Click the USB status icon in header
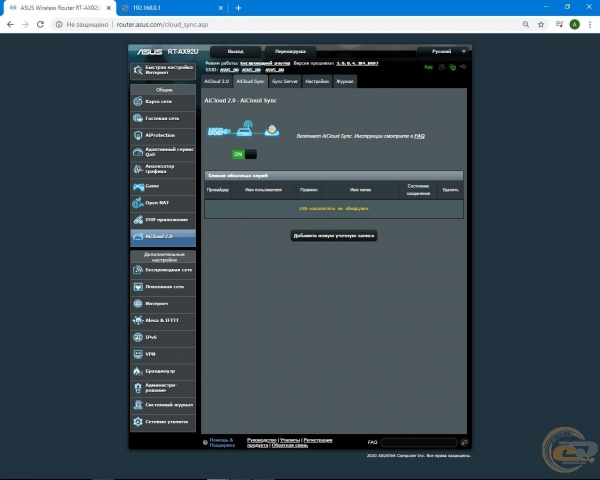600x480 pixels. click(x=463, y=67)
